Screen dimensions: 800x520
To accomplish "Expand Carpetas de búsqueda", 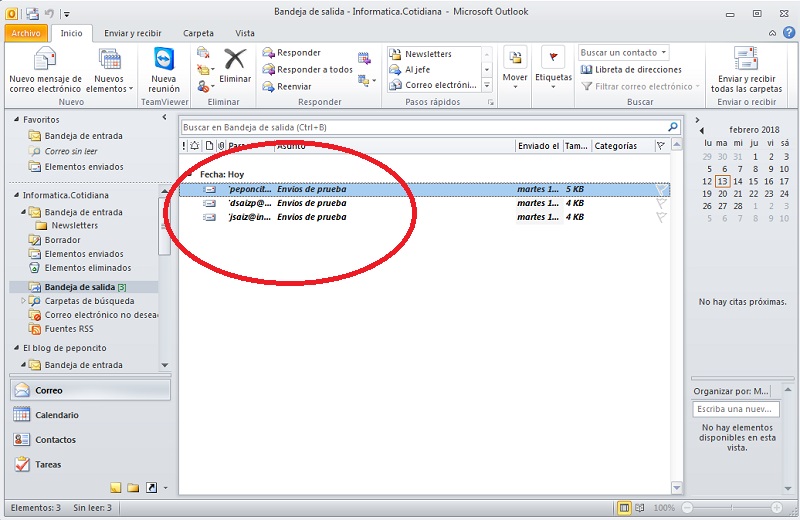I will click(x=23, y=301).
